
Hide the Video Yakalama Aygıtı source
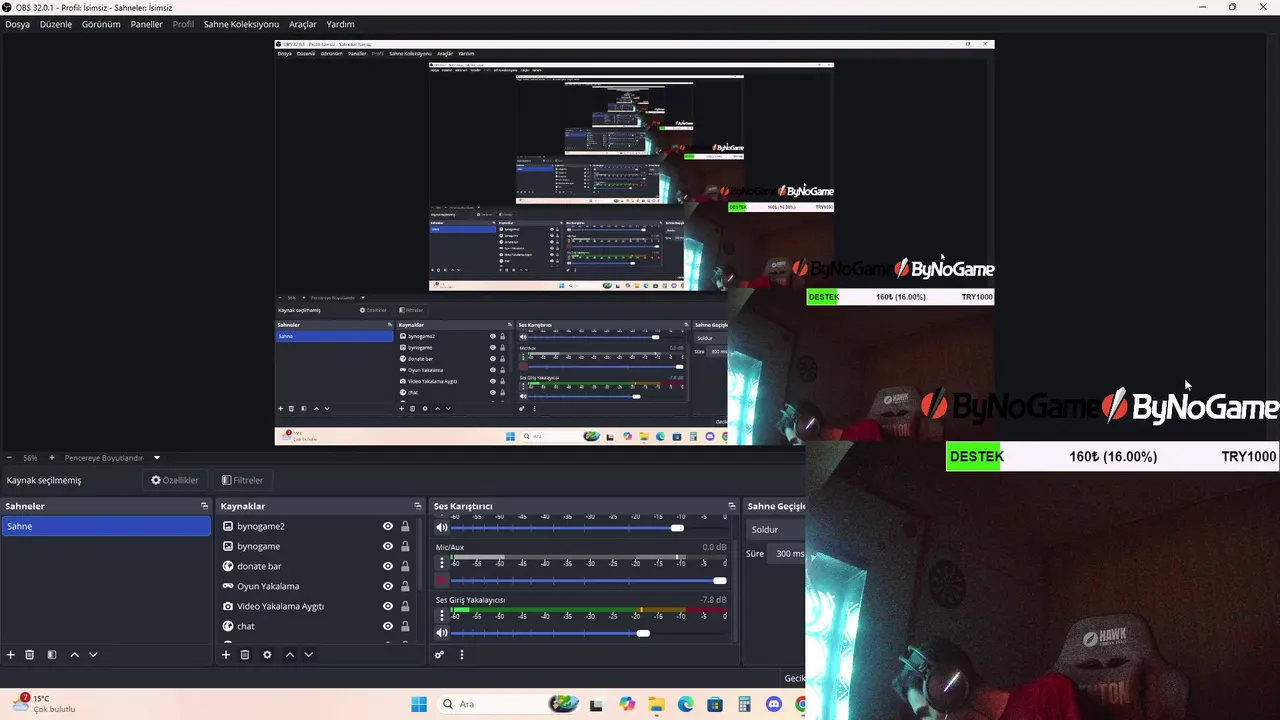(x=388, y=606)
